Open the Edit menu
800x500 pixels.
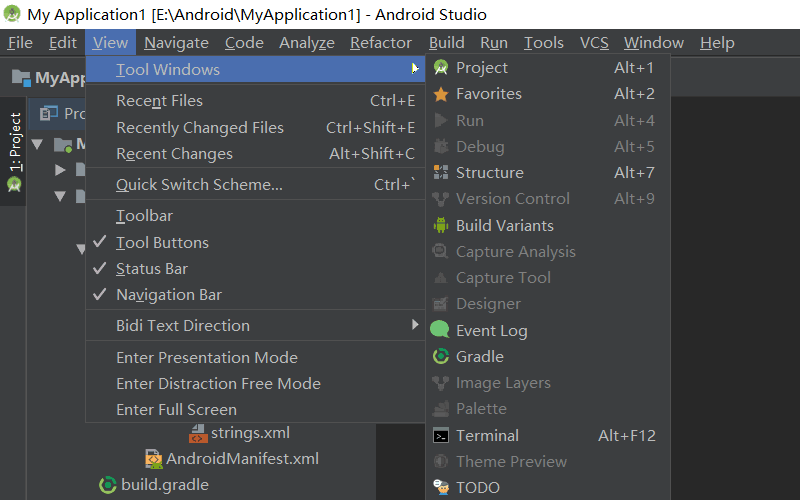tap(63, 42)
